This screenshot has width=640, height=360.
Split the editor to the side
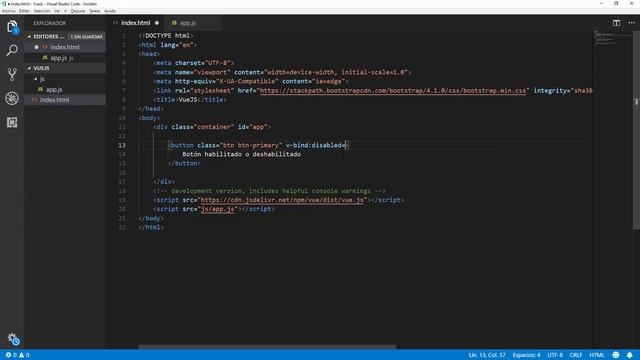(x=616, y=23)
